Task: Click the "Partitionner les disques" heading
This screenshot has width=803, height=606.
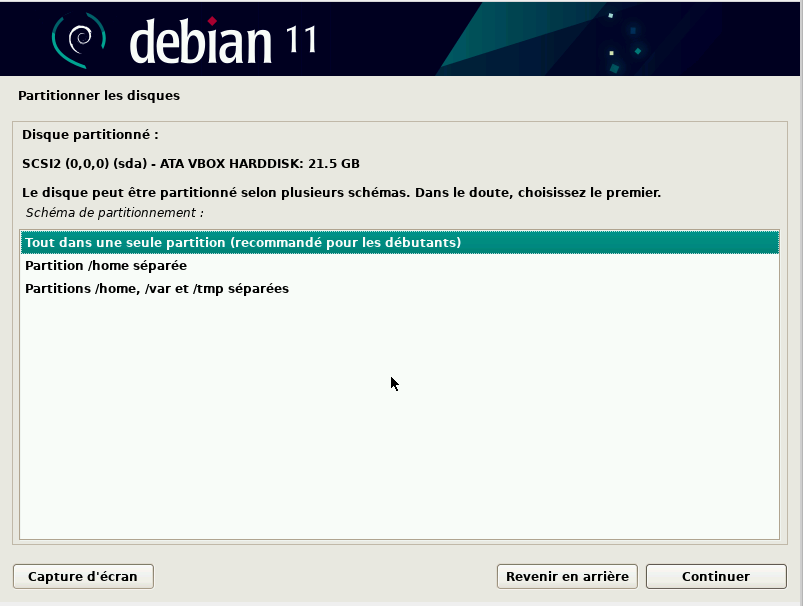Action: [99, 96]
